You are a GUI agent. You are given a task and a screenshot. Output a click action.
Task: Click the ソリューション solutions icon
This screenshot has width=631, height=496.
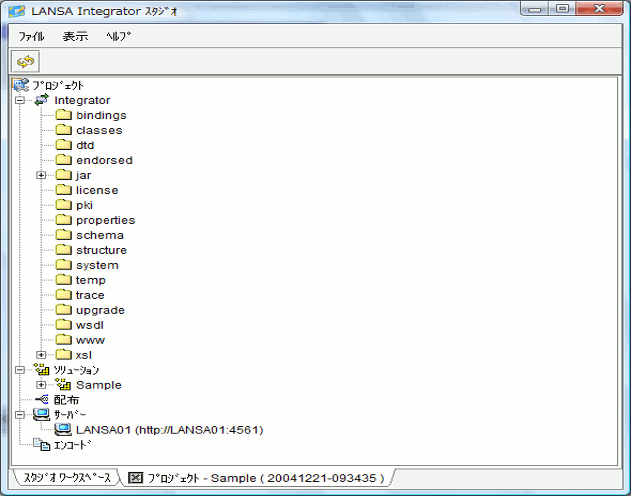[x=41, y=369]
